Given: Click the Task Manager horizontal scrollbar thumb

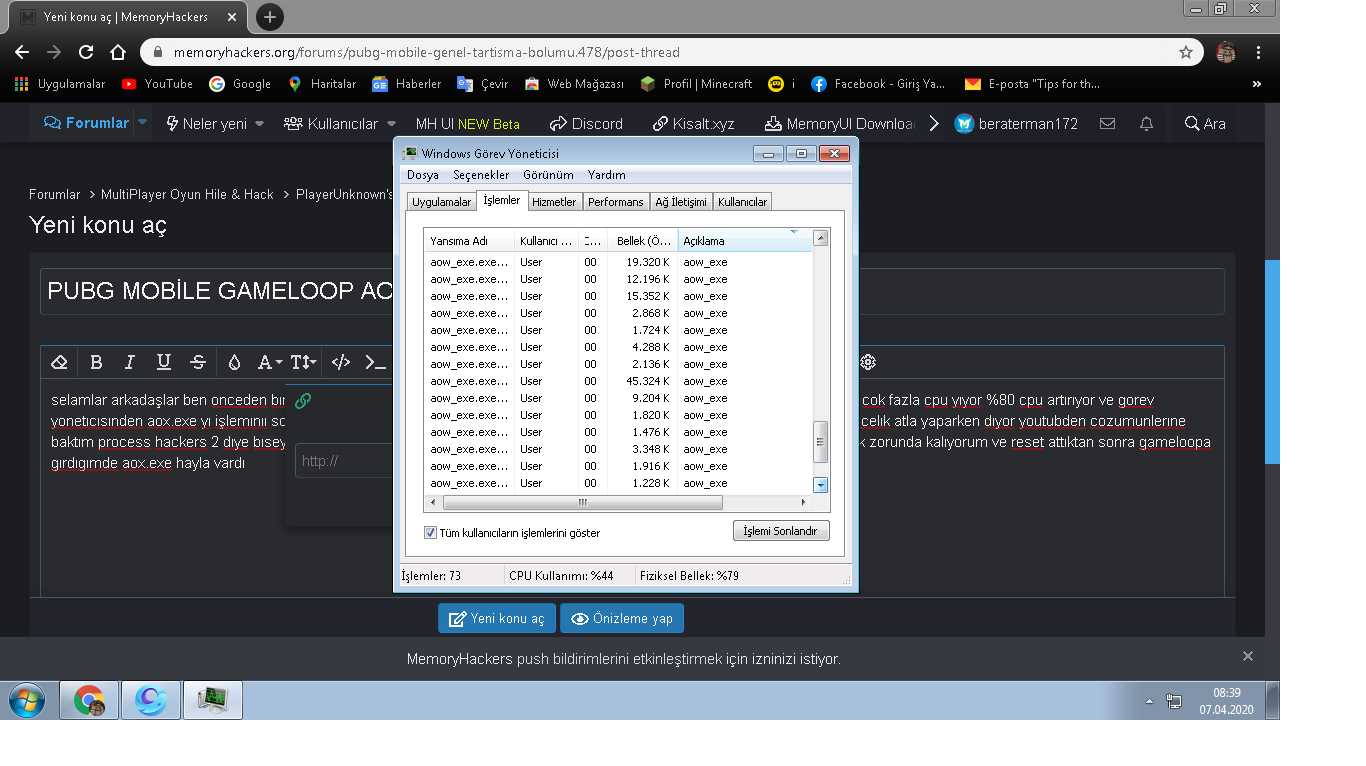Looking at the screenshot, I should click(x=582, y=503).
